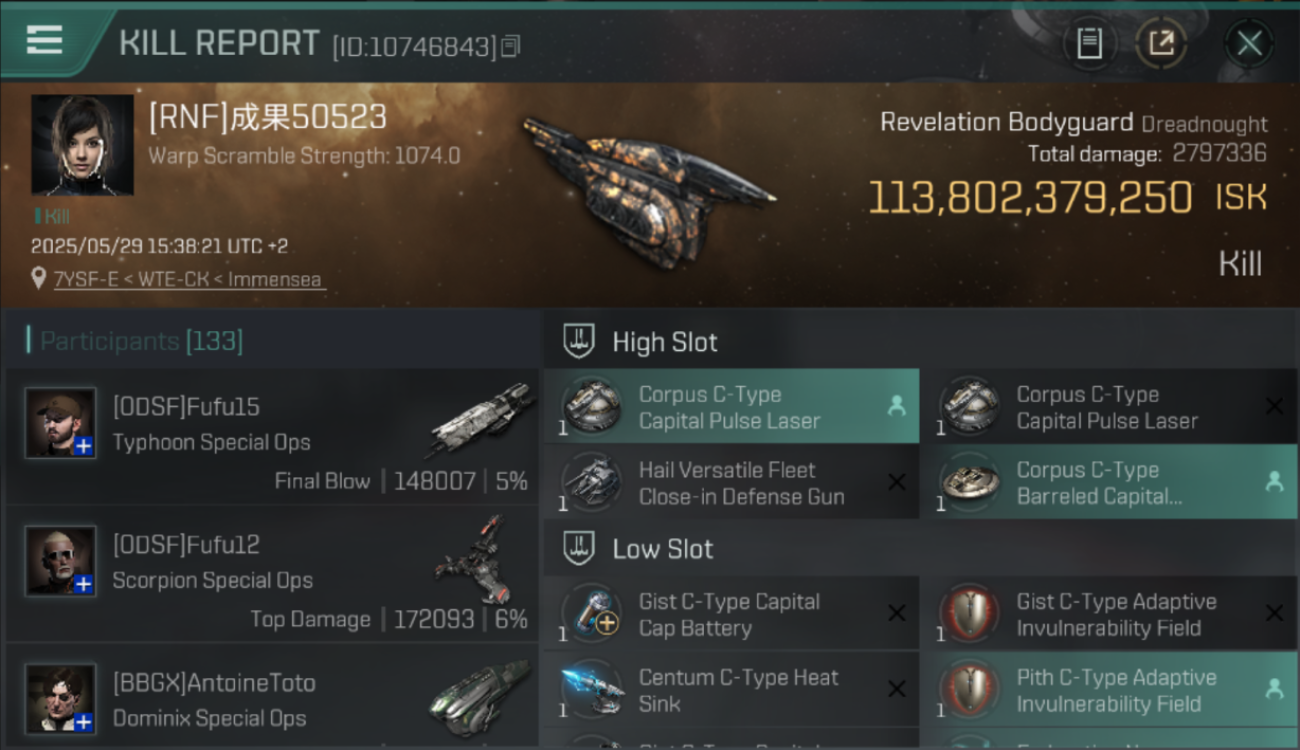This screenshot has height=750, width=1300.
Task: Open the hamburger menu icon
Action: point(44,40)
